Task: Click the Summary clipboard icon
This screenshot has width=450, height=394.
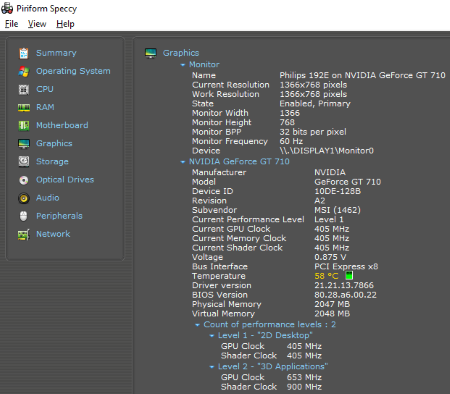Action: (24, 53)
